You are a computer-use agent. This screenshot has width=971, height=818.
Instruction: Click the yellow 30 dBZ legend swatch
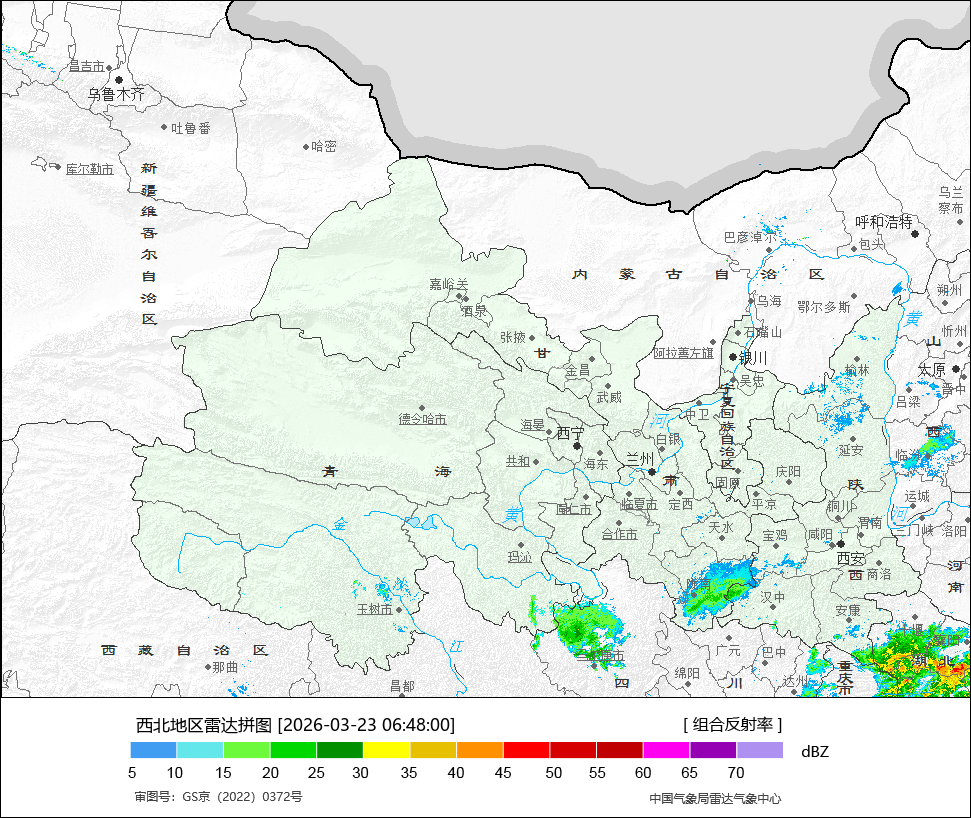coord(386,751)
